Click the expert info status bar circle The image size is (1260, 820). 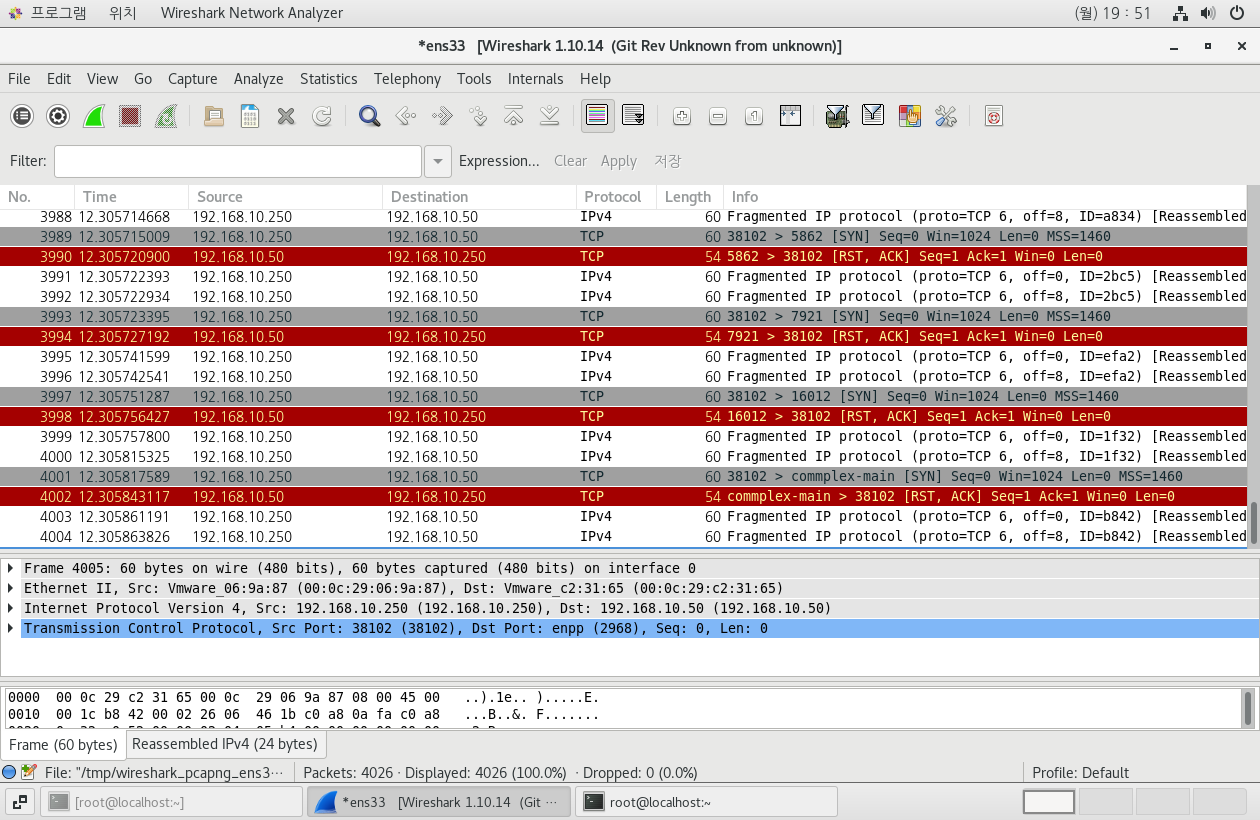pyautogui.click(x=9, y=772)
